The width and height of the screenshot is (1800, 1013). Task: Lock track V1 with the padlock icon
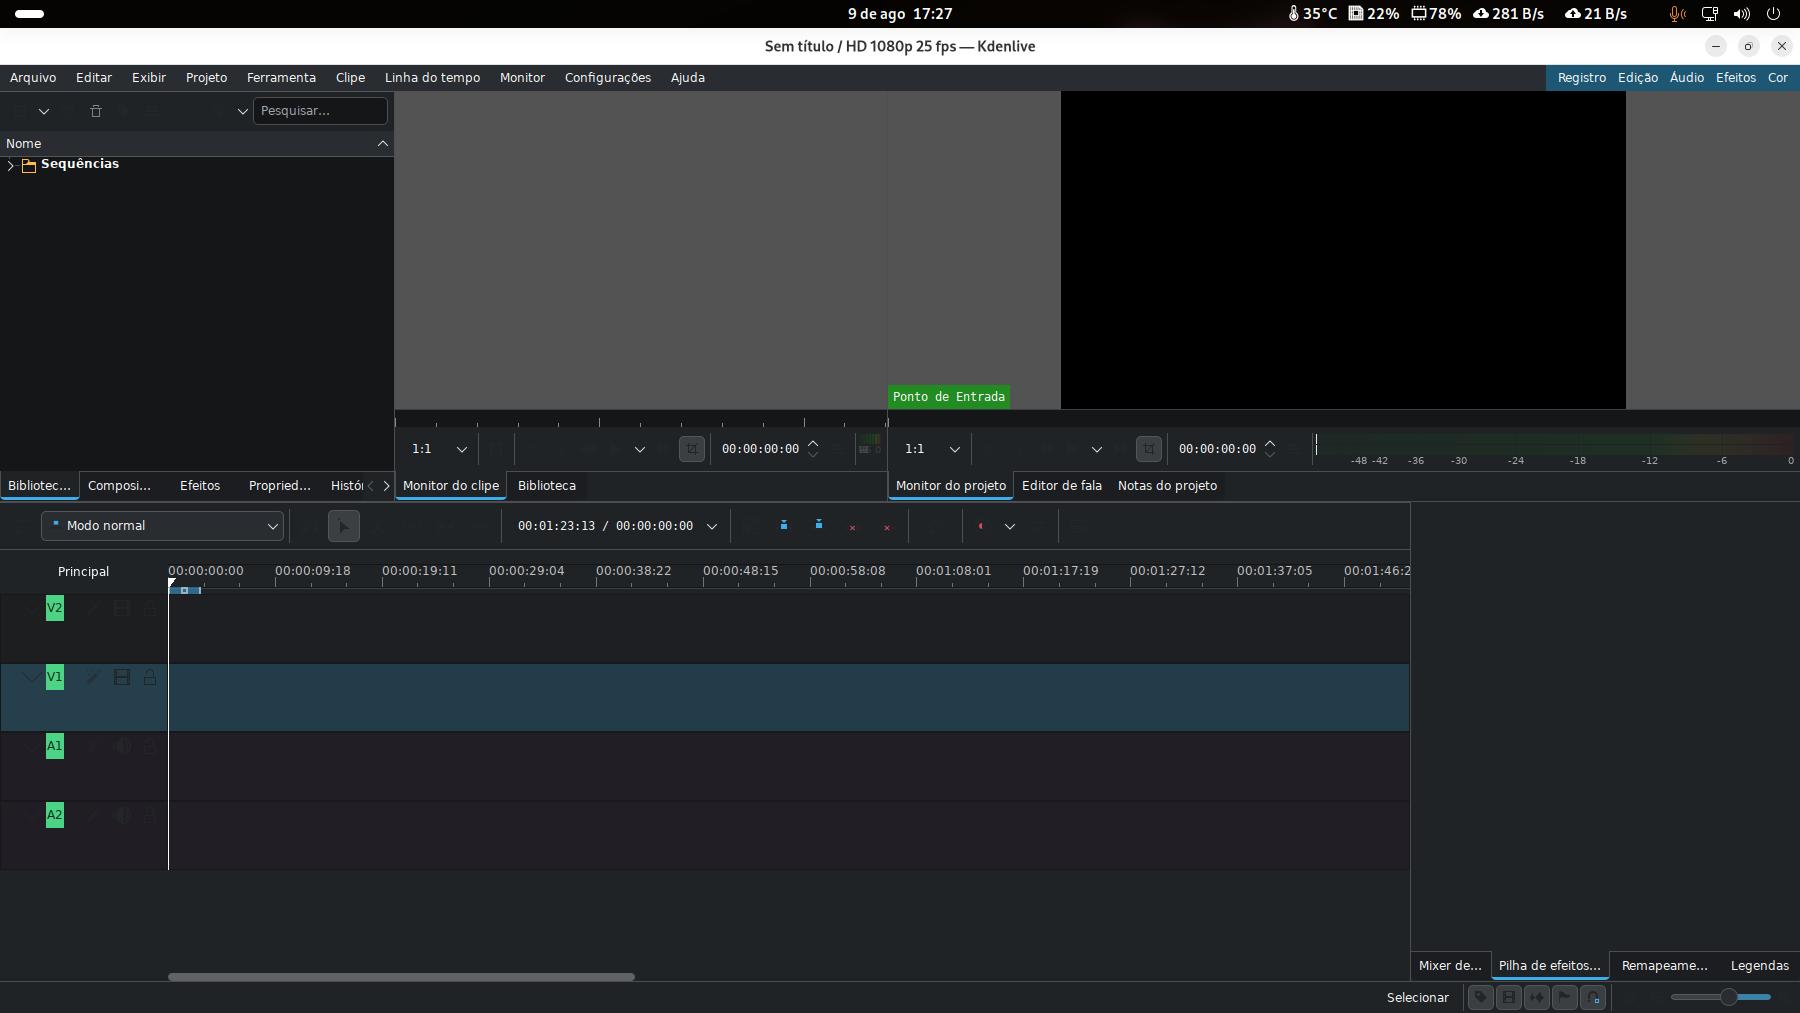click(150, 677)
